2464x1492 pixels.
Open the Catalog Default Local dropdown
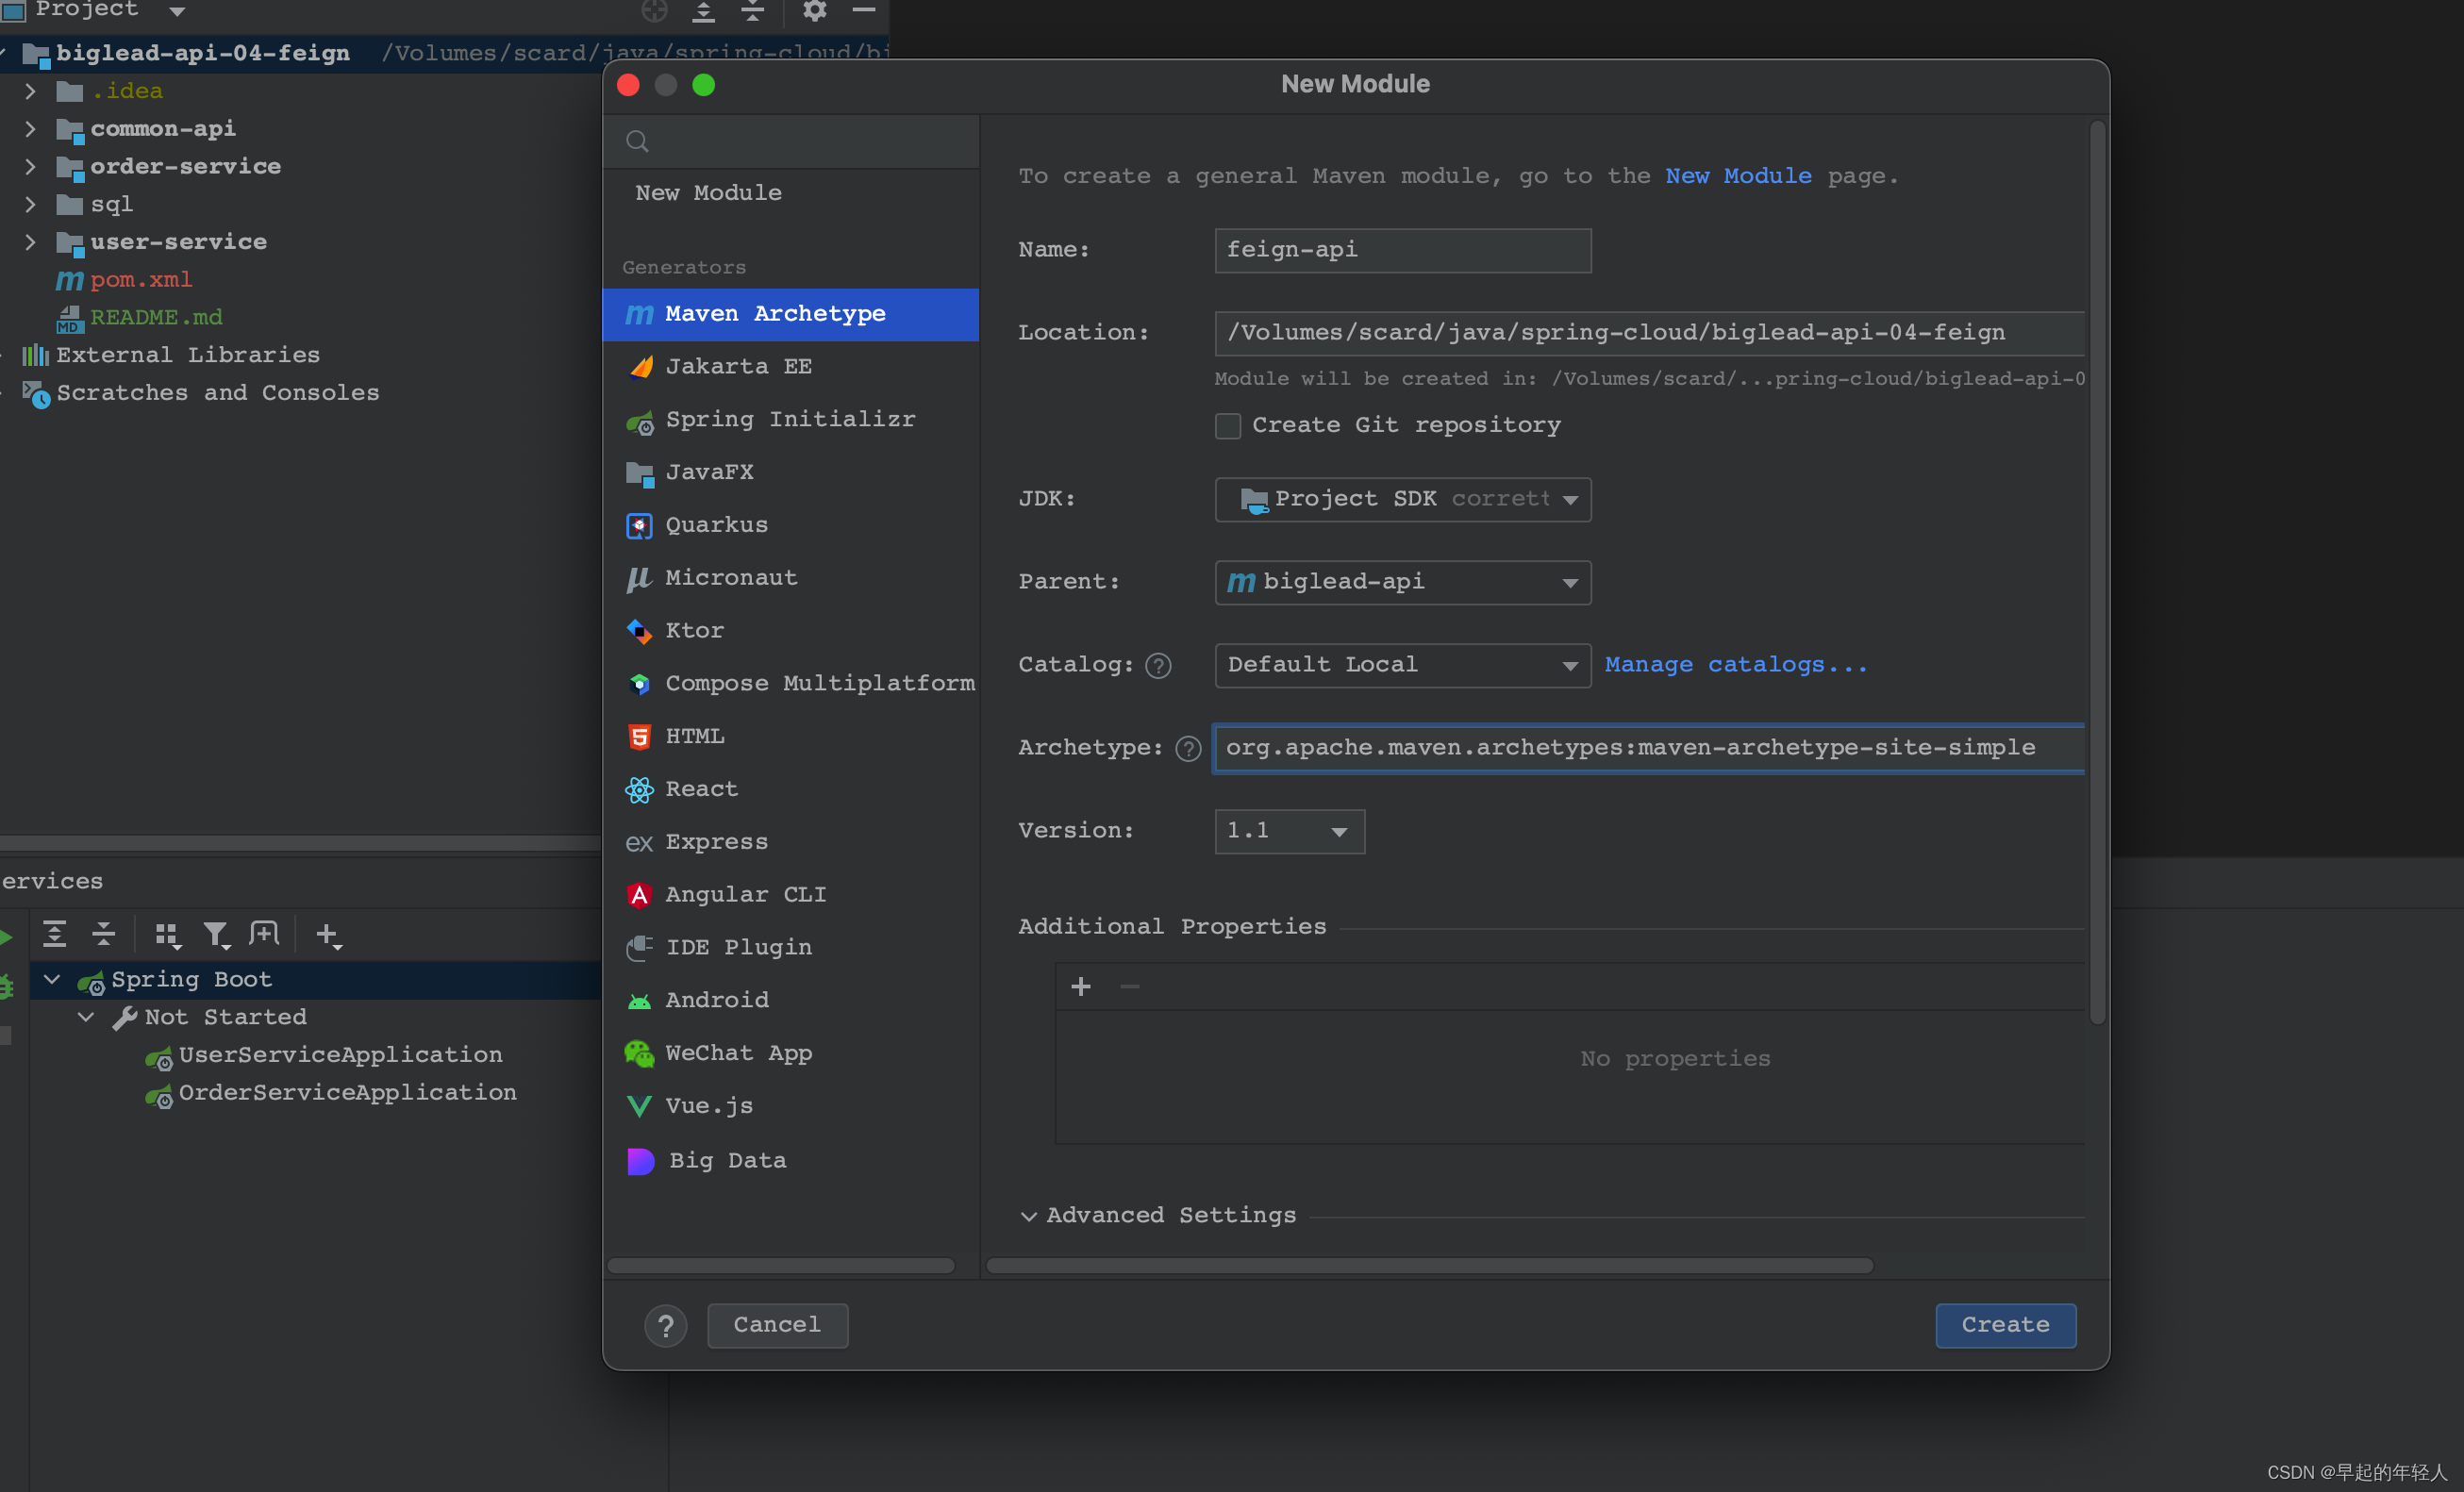1402,665
